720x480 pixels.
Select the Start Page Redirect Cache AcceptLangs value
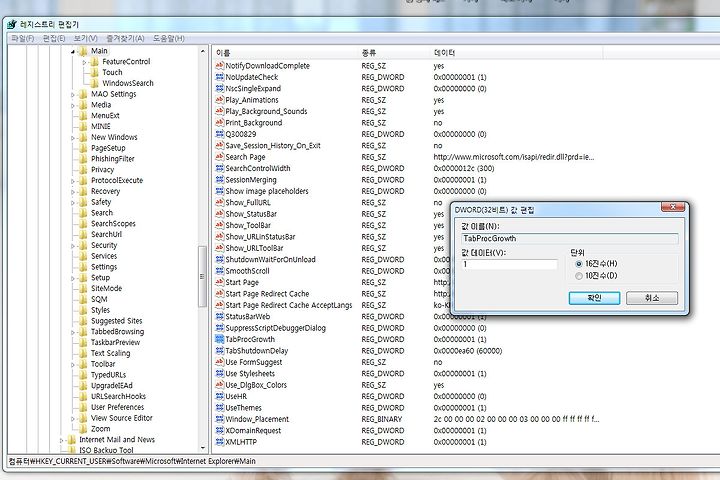289,305
